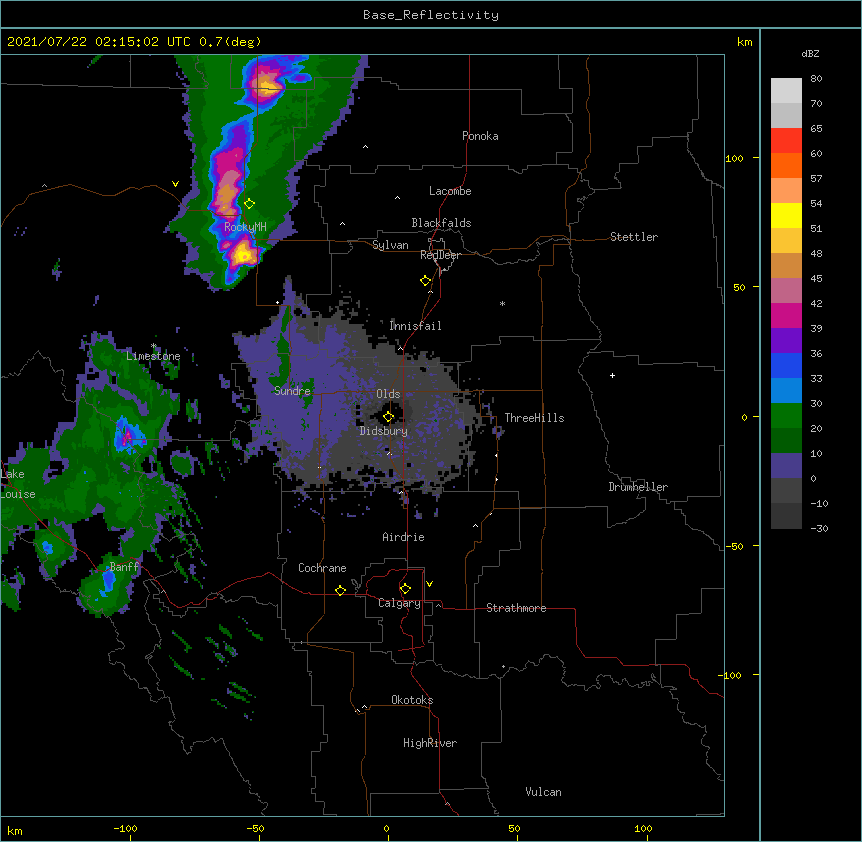The image size is (862, 842).
Task: Click the RockyMH label
Action: point(245,227)
